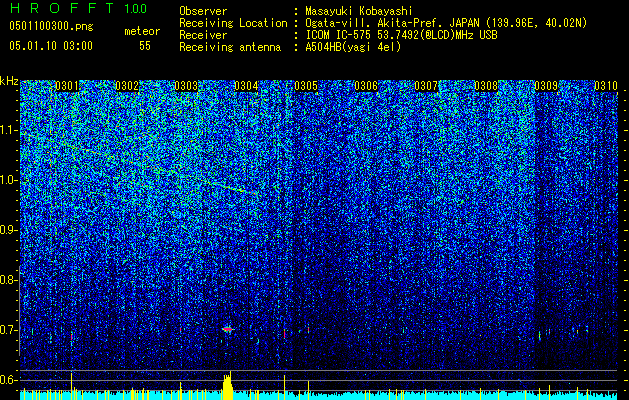Click the meteor count 55
This screenshot has width=629, height=400.
[145, 46]
